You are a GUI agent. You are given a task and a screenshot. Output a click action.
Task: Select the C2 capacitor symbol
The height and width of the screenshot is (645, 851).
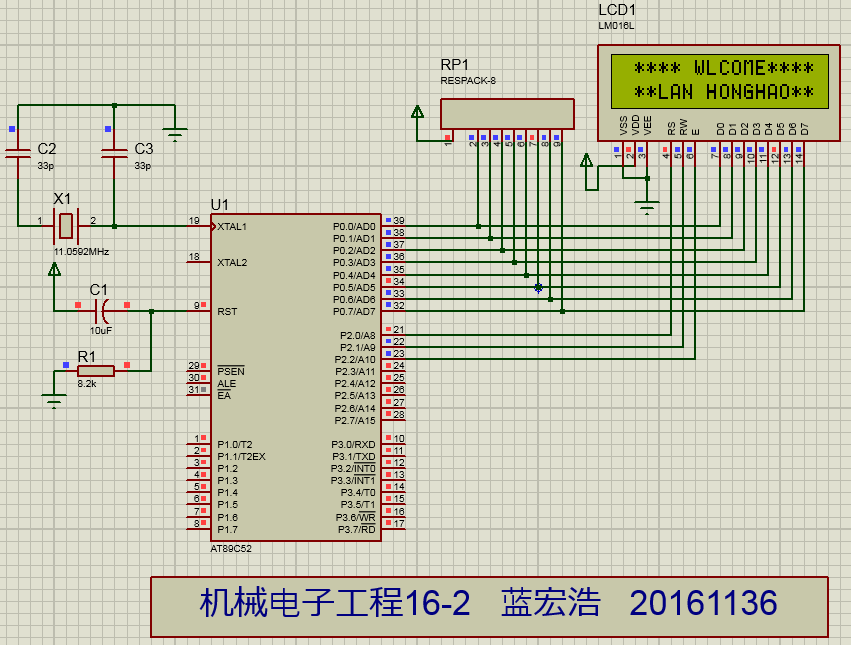[18, 153]
